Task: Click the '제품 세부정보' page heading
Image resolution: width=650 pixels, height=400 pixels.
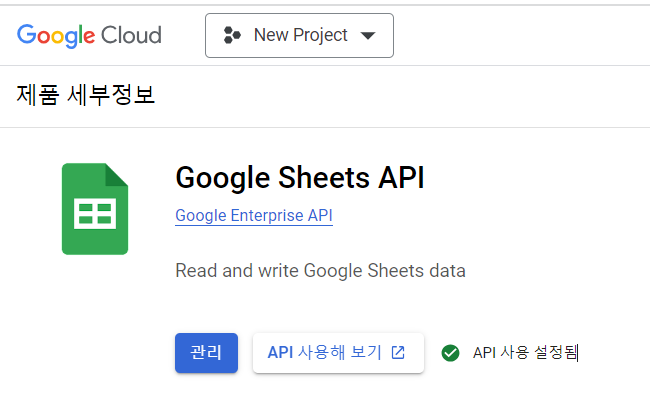Action: [85, 95]
